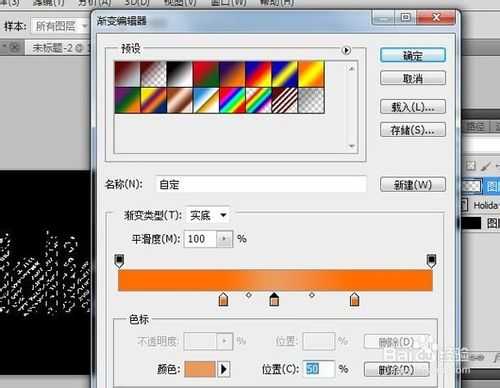
Task: Select the foreground to transparent gradient preset
Action: pos(153,74)
